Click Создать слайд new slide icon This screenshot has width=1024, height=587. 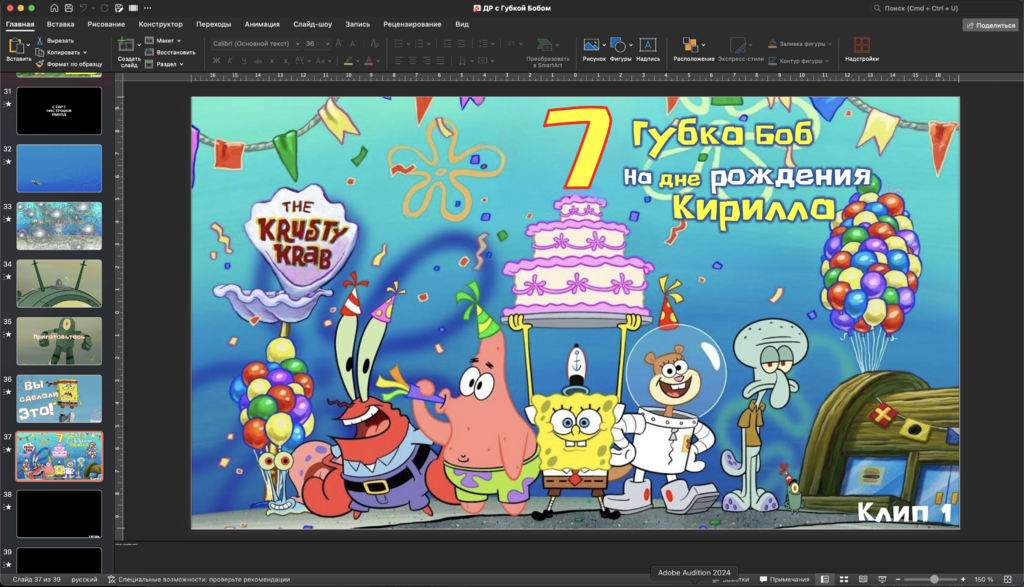click(126, 45)
